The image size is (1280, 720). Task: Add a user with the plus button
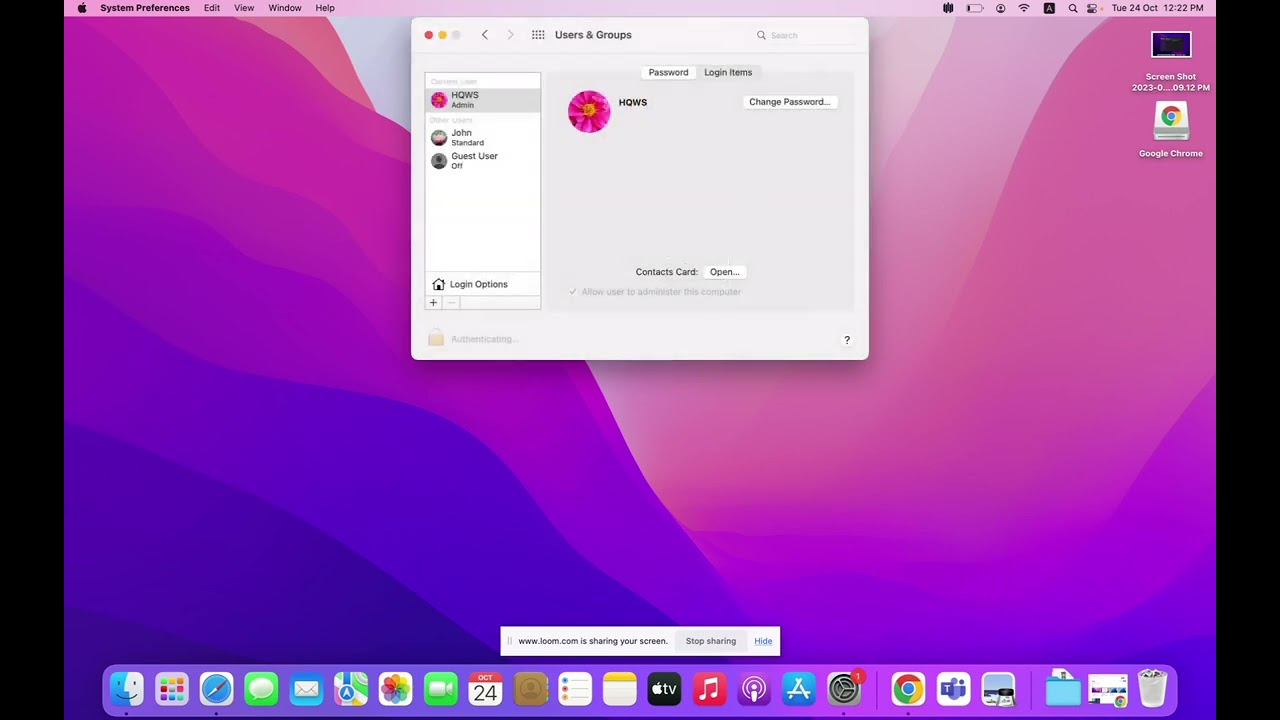click(x=433, y=303)
